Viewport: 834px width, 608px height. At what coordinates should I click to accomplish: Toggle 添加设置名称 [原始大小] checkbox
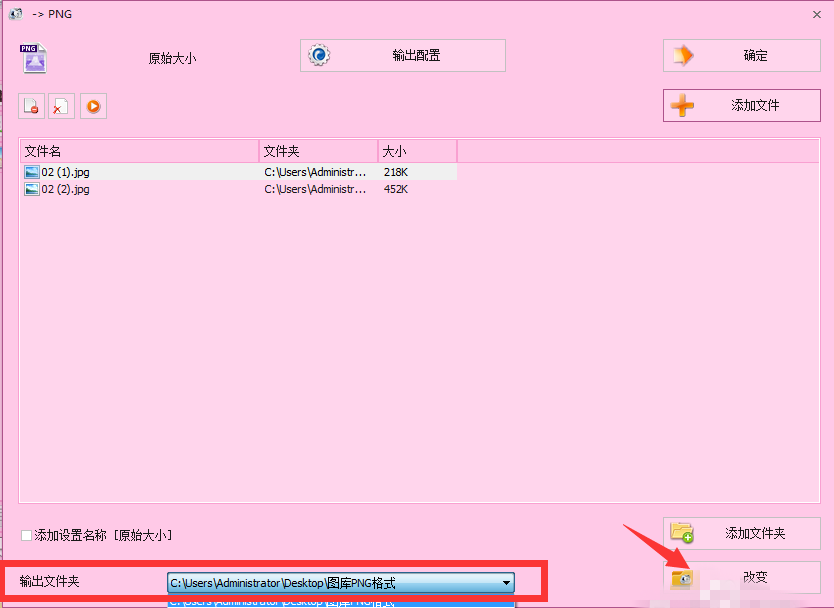click(x=26, y=535)
